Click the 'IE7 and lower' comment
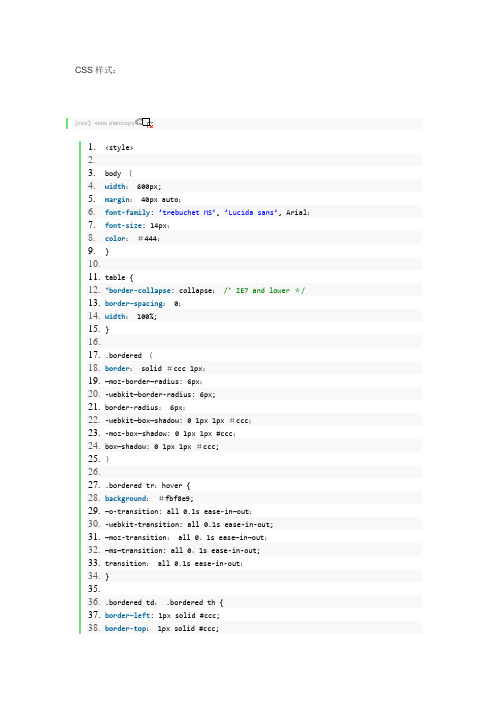The width and height of the screenshot is (496, 702). 264,290
